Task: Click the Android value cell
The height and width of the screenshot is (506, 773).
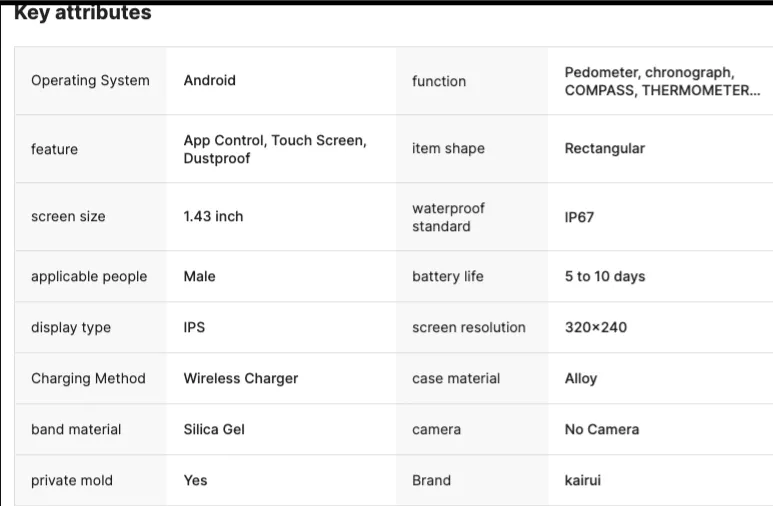Action: (281, 81)
